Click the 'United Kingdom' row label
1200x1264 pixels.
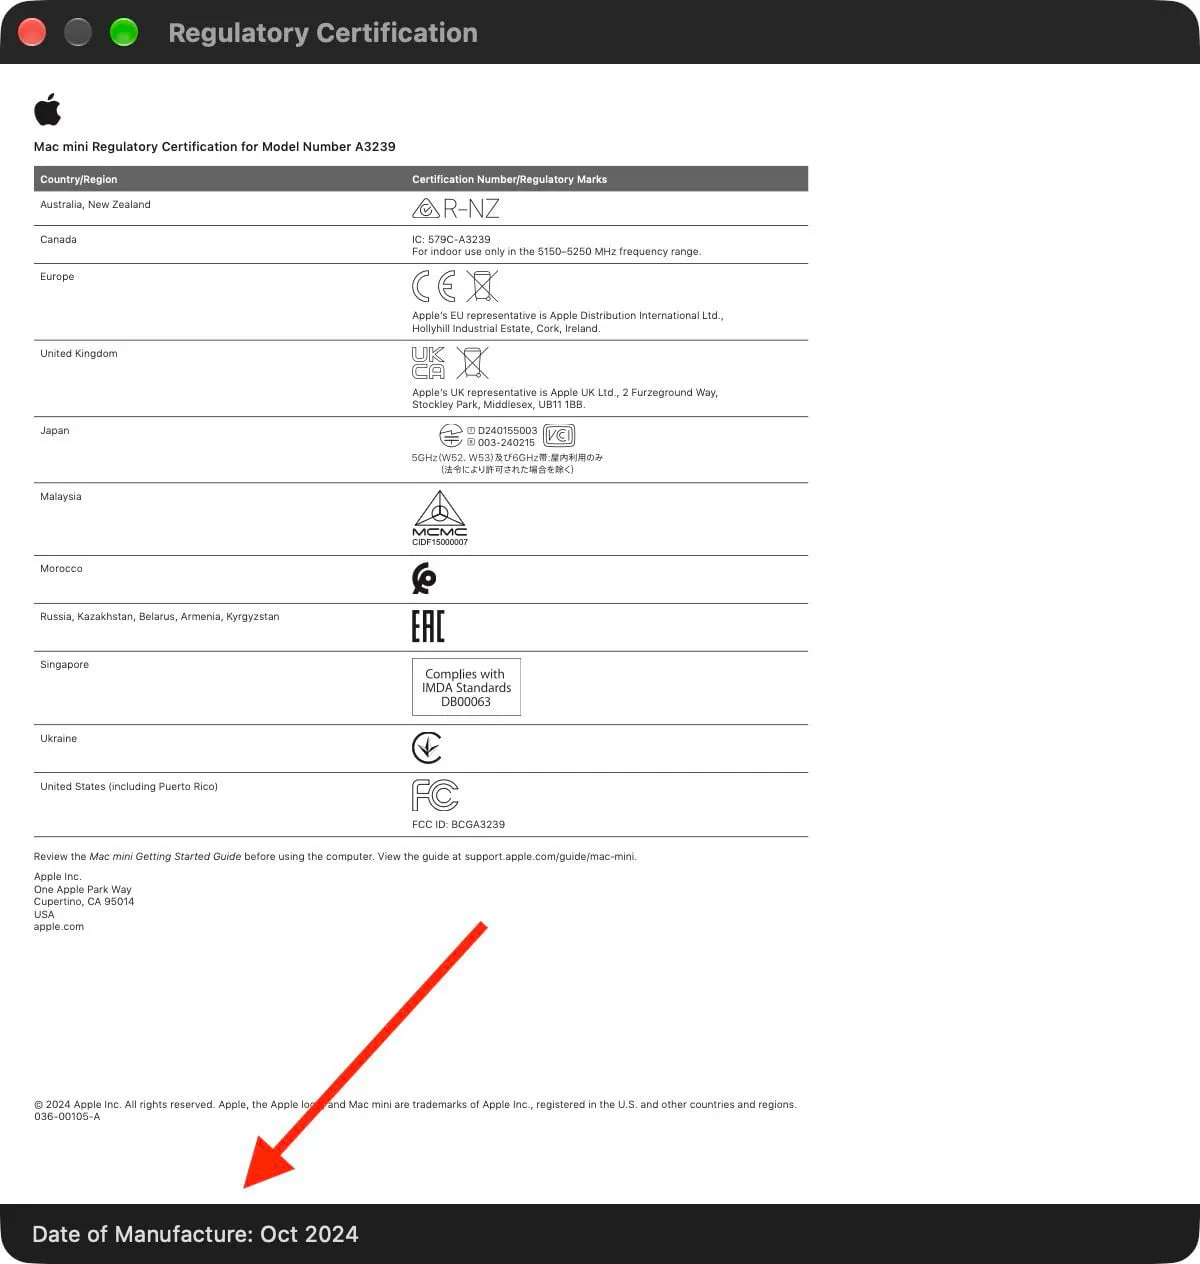click(79, 354)
